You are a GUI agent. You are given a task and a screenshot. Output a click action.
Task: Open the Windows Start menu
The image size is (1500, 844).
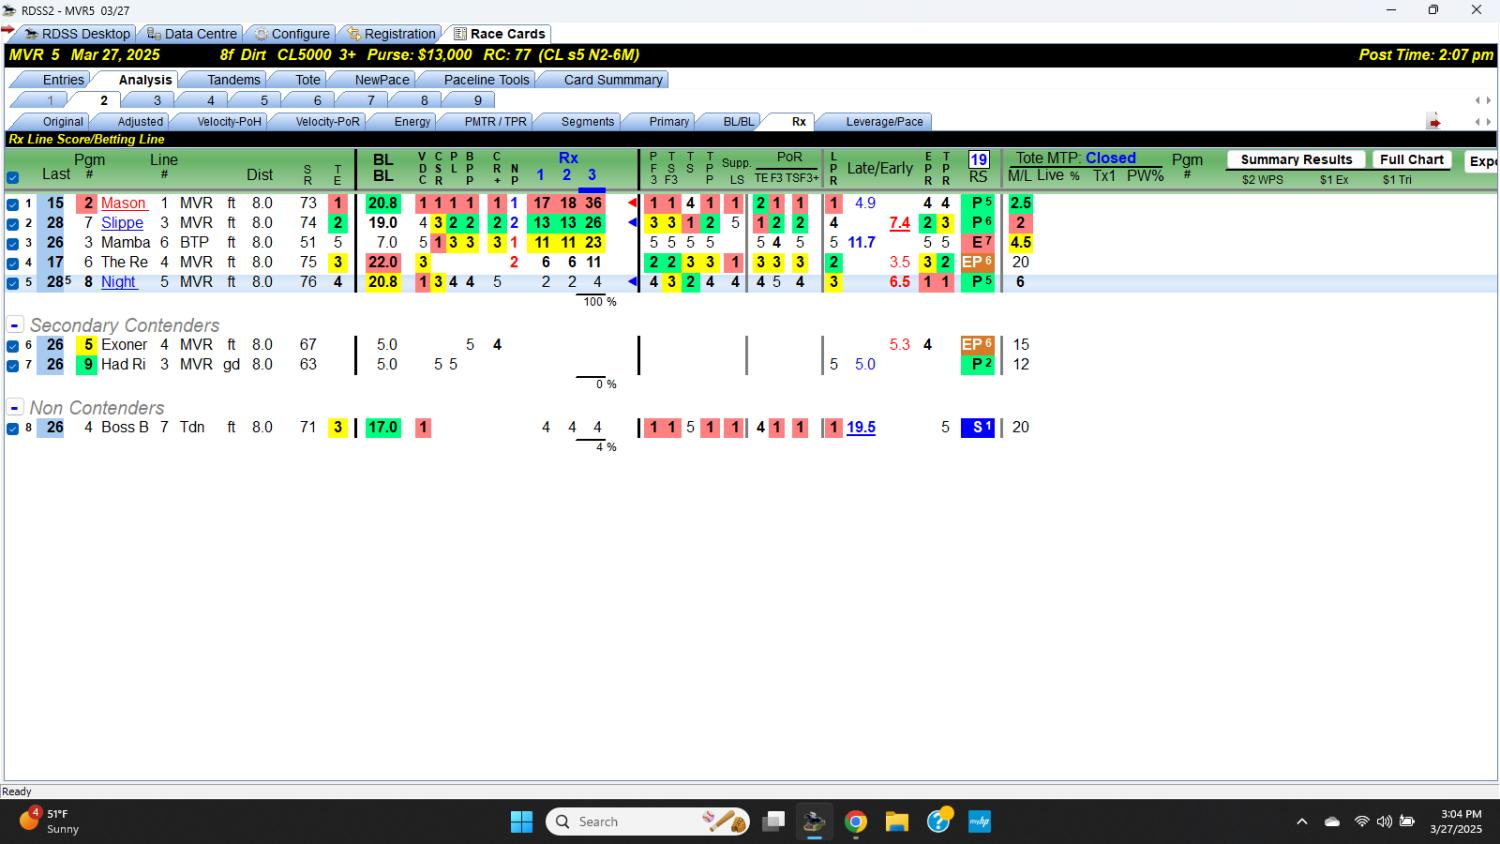[x=522, y=822]
